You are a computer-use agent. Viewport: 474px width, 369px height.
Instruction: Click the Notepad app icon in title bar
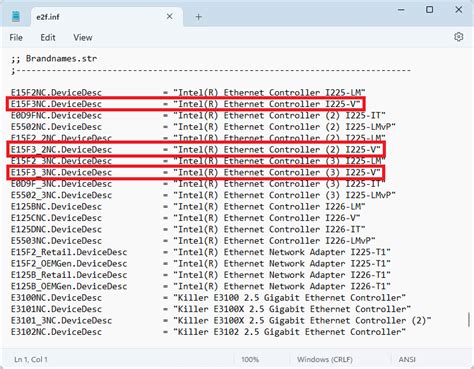point(16,16)
